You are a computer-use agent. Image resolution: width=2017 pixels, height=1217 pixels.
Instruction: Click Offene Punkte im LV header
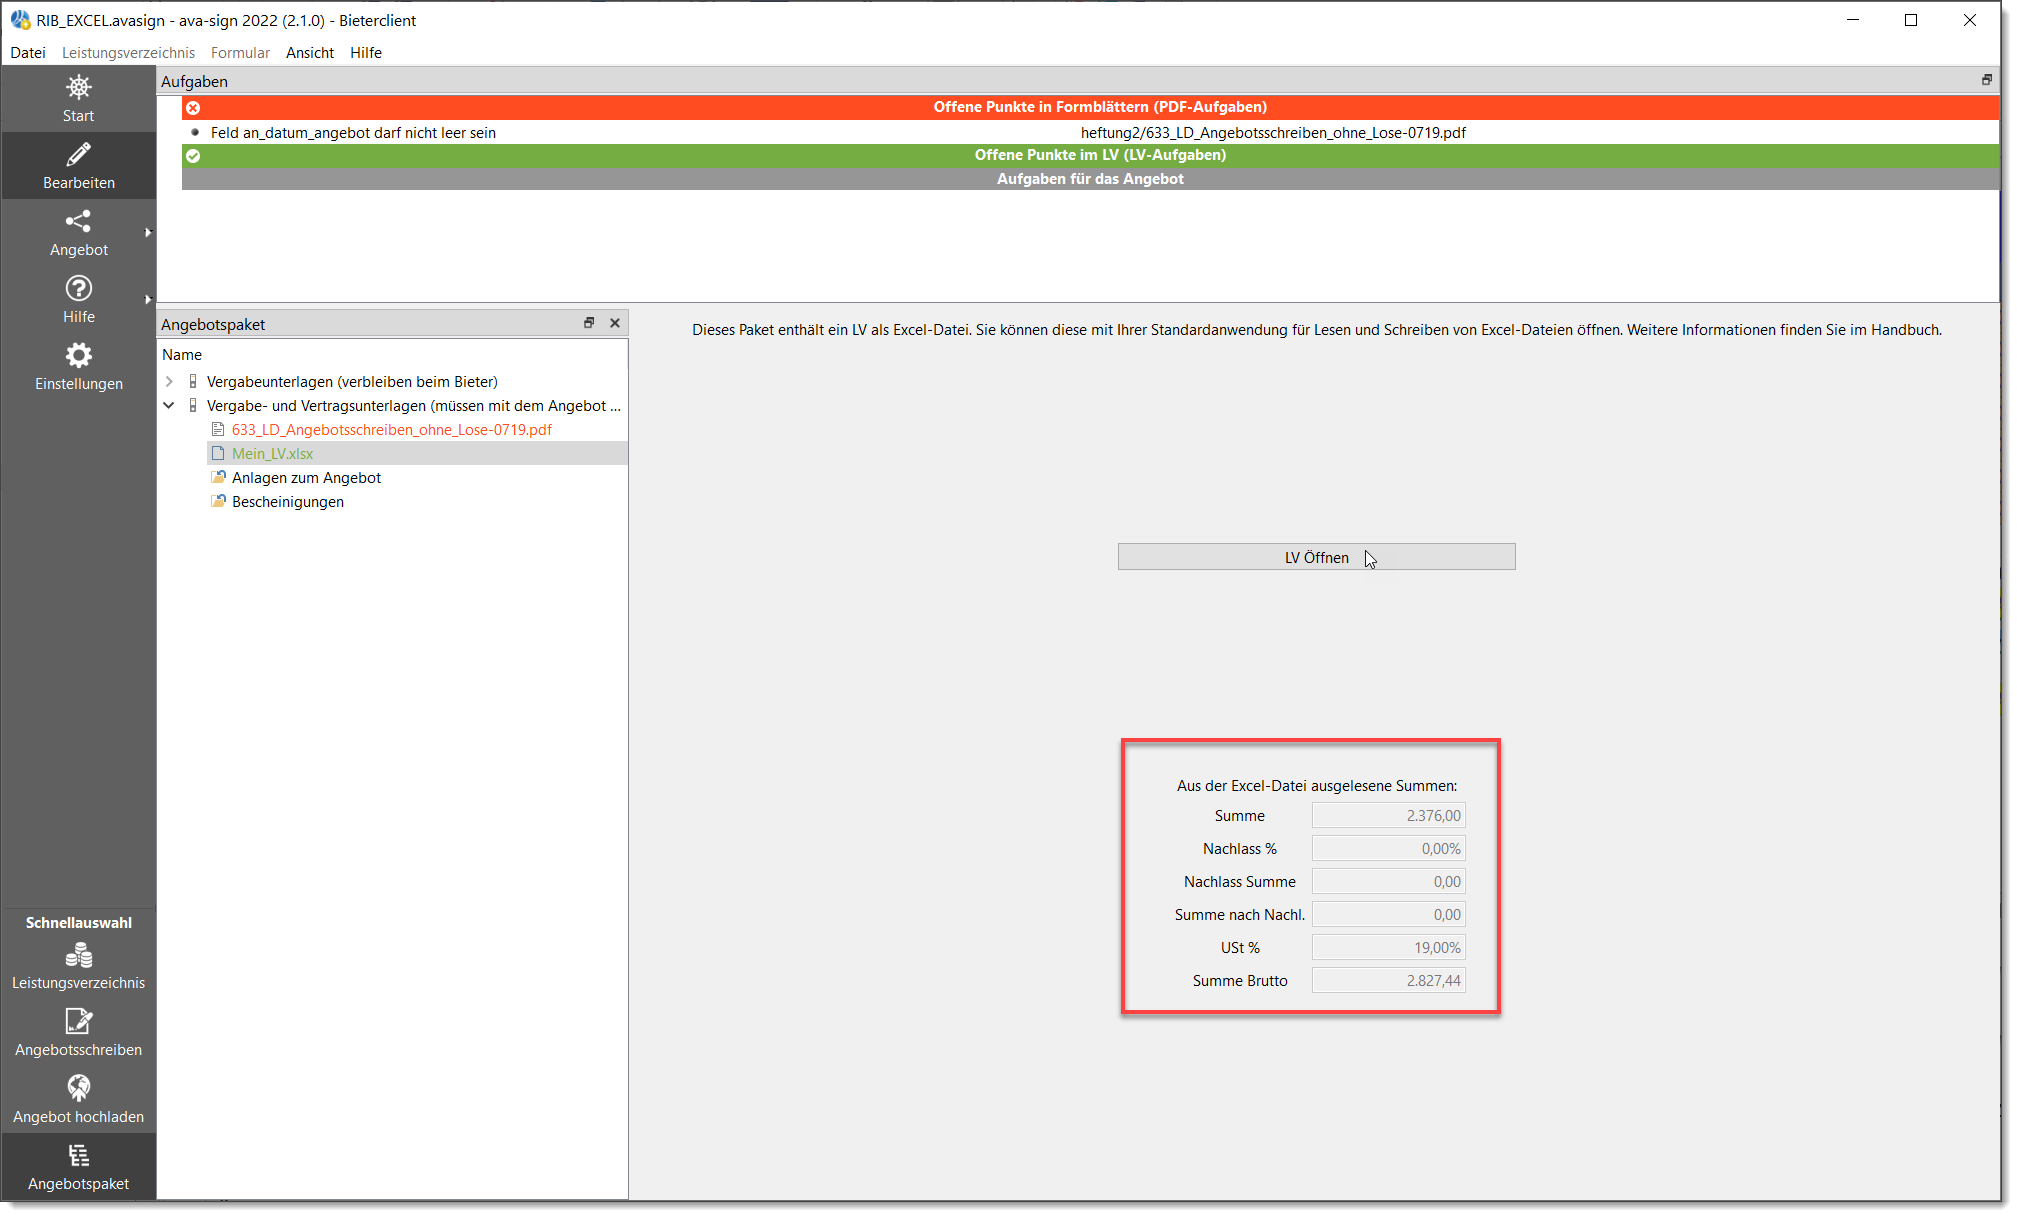(x=1090, y=155)
